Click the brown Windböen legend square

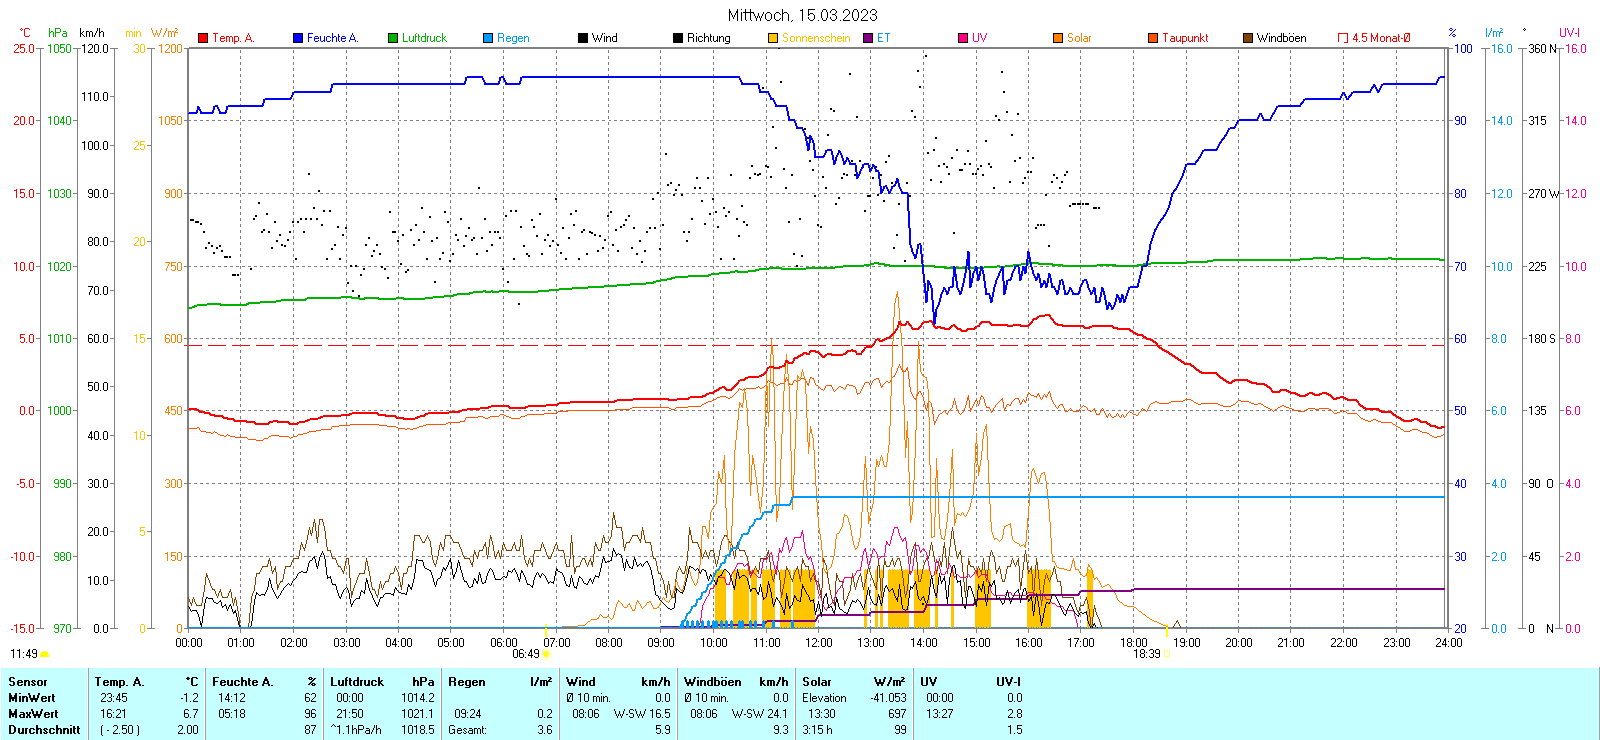point(1248,38)
